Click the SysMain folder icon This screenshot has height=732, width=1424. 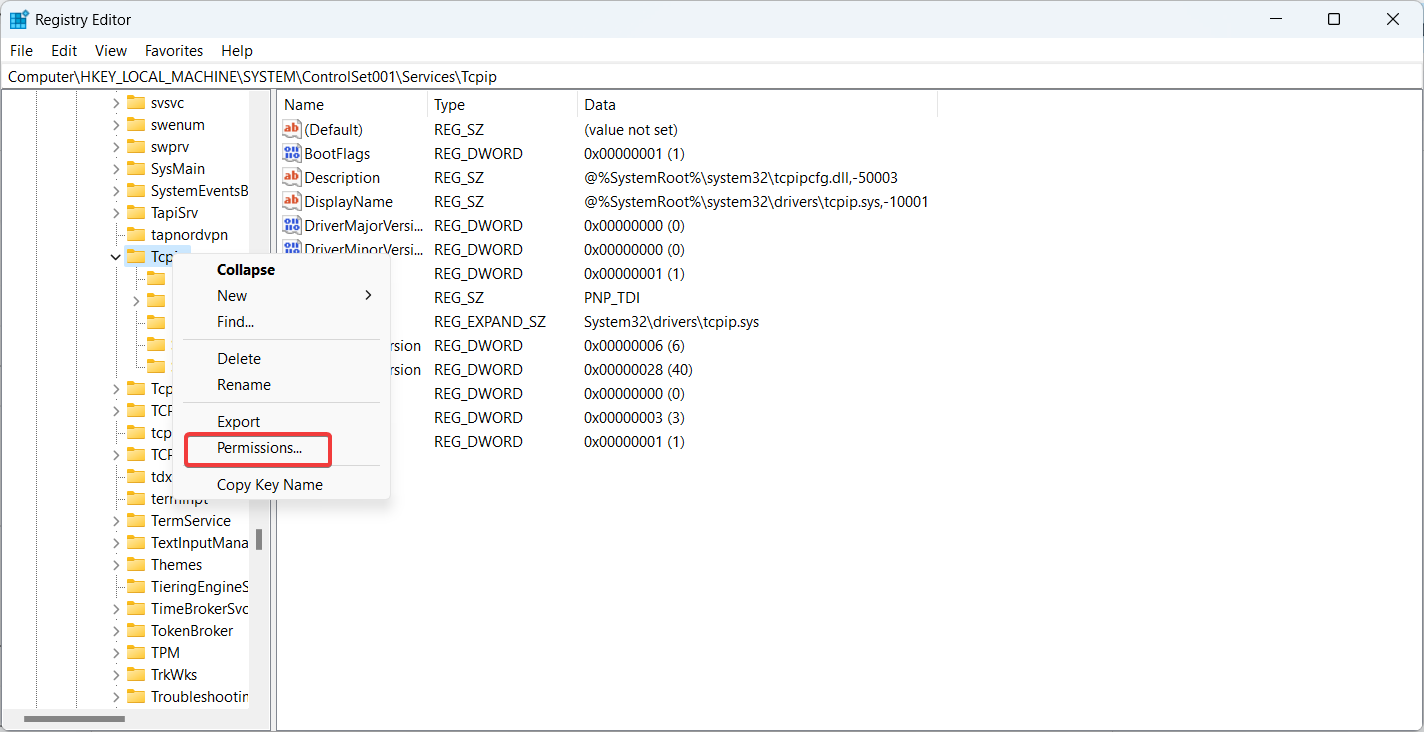point(136,169)
